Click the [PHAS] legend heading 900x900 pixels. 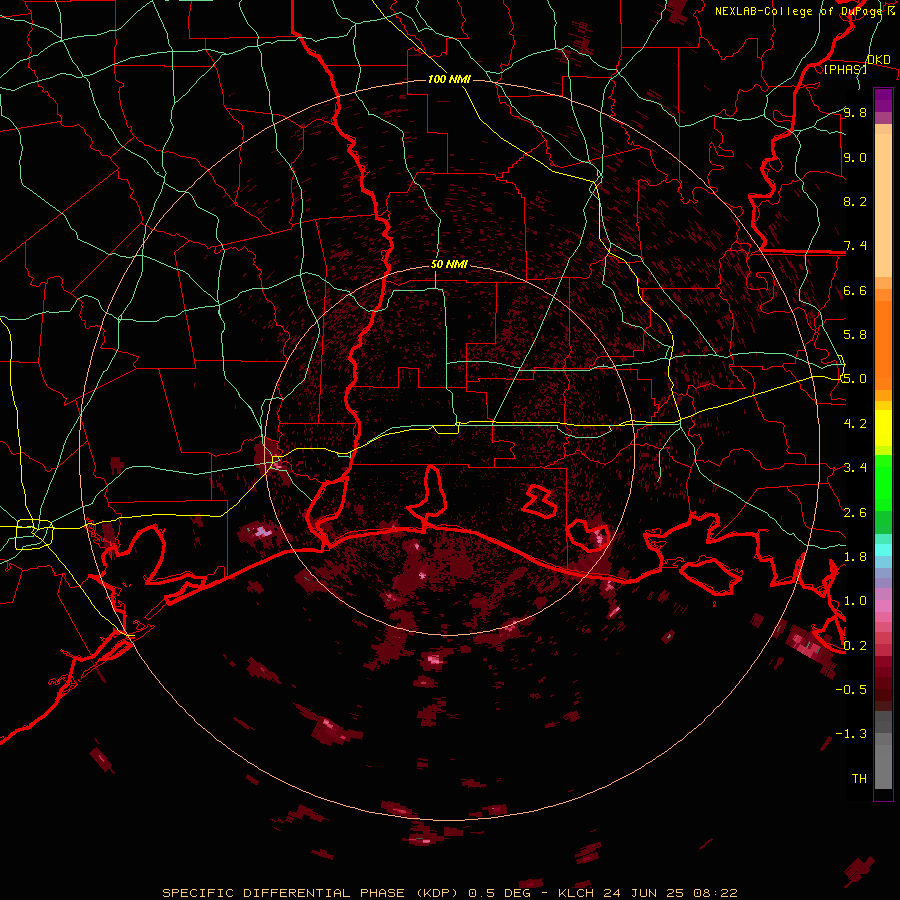845,69
